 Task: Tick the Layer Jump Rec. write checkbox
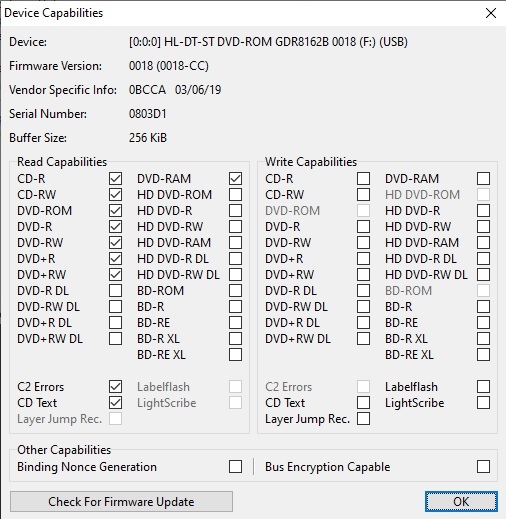tap(363, 419)
